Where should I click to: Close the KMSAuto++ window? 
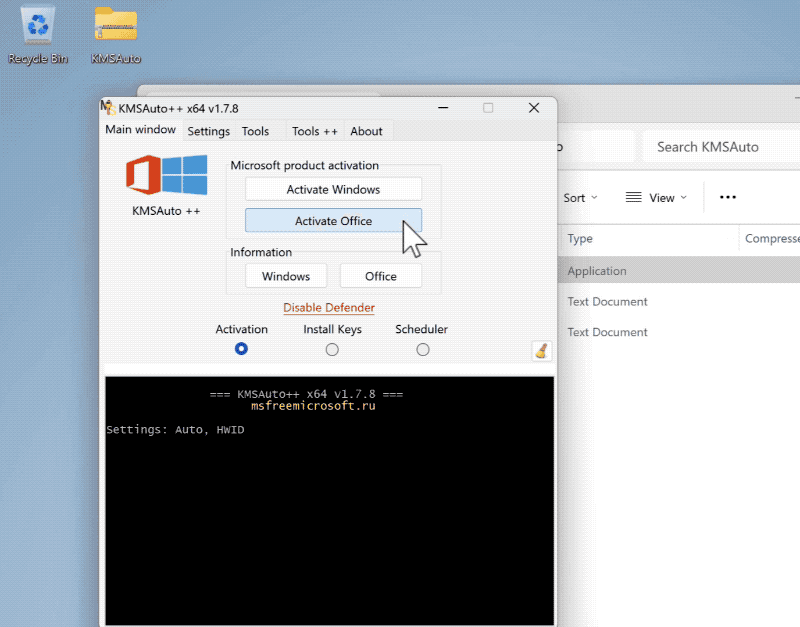click(x=534, y=108)
